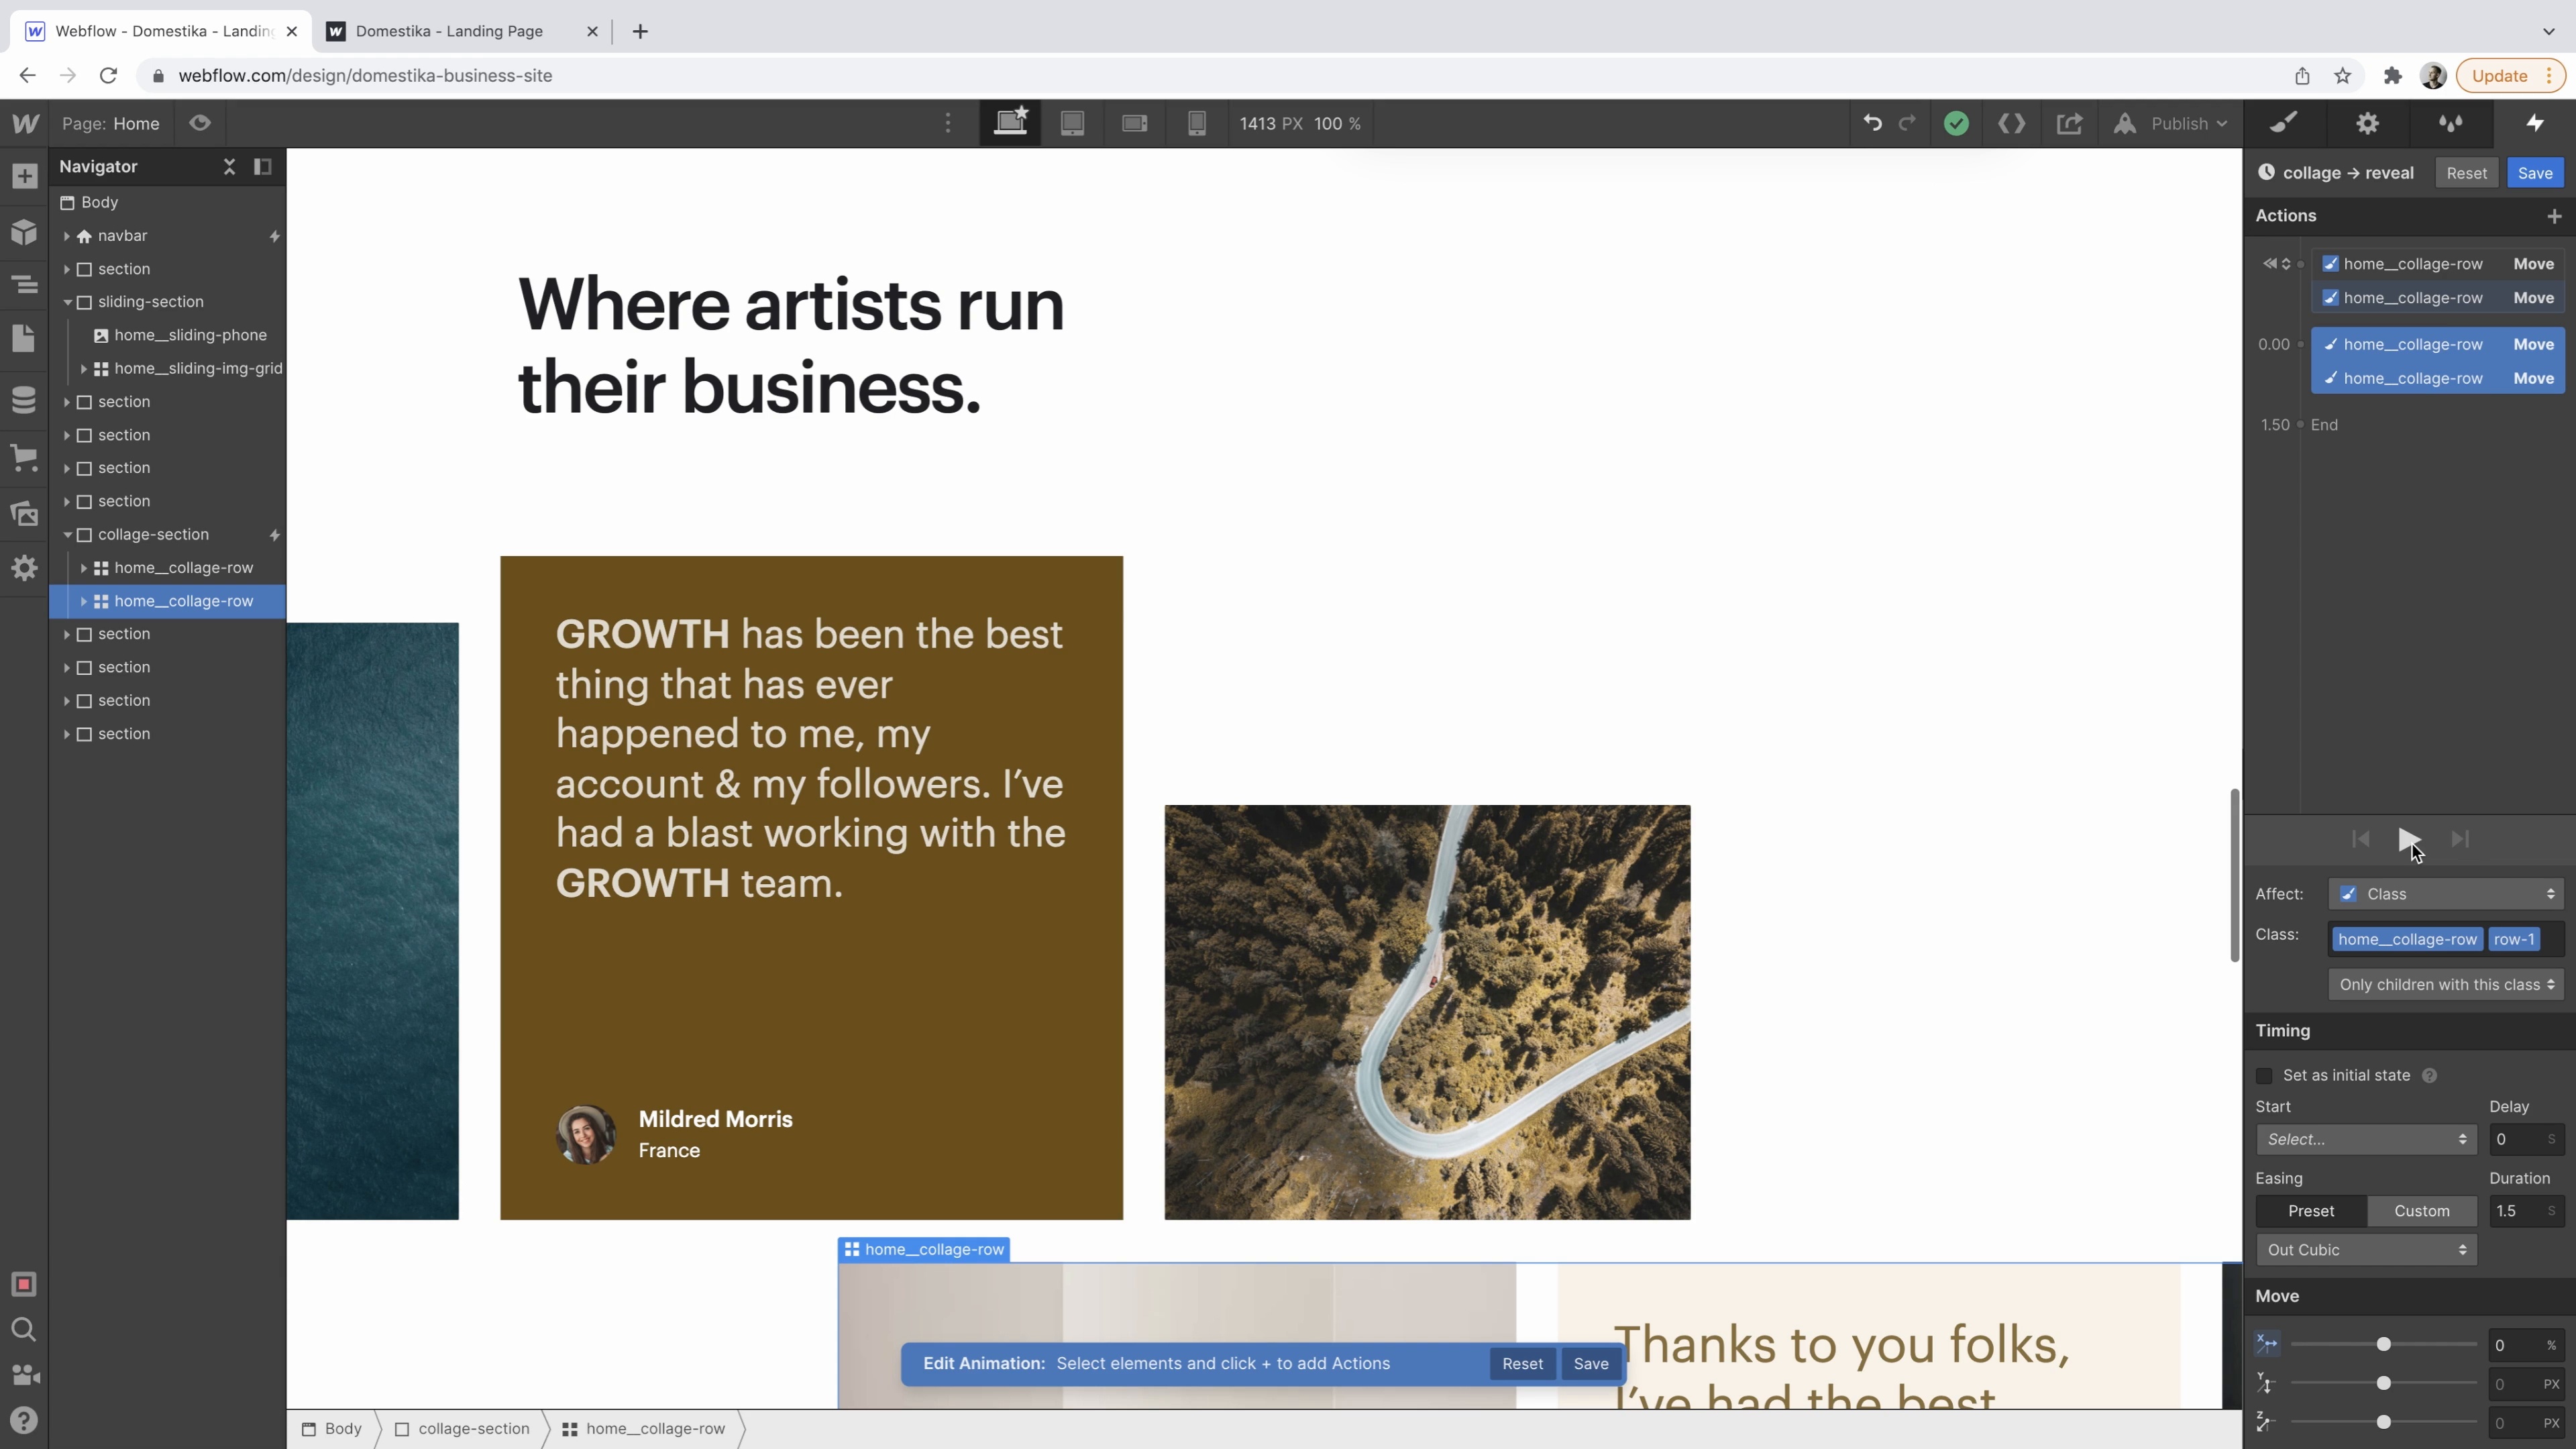Open the Out Cubic easing dropdown
2576x1449 pixels.
[2366, 1250]
